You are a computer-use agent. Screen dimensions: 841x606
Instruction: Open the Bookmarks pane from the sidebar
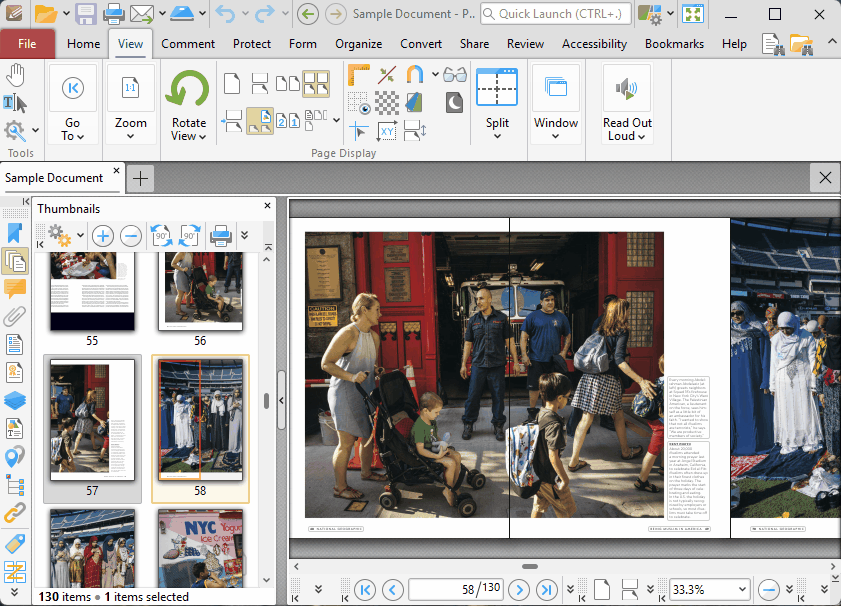pos(15,233)
